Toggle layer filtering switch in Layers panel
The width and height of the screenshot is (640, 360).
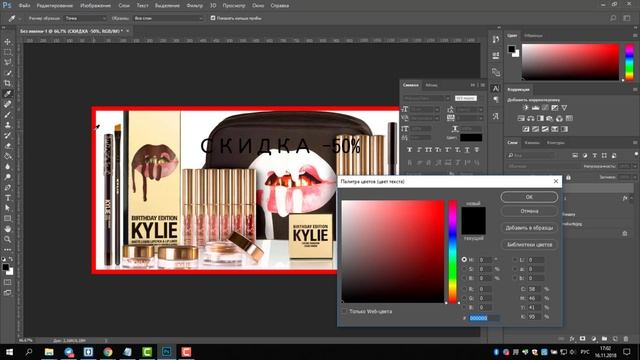click(636, 155)
